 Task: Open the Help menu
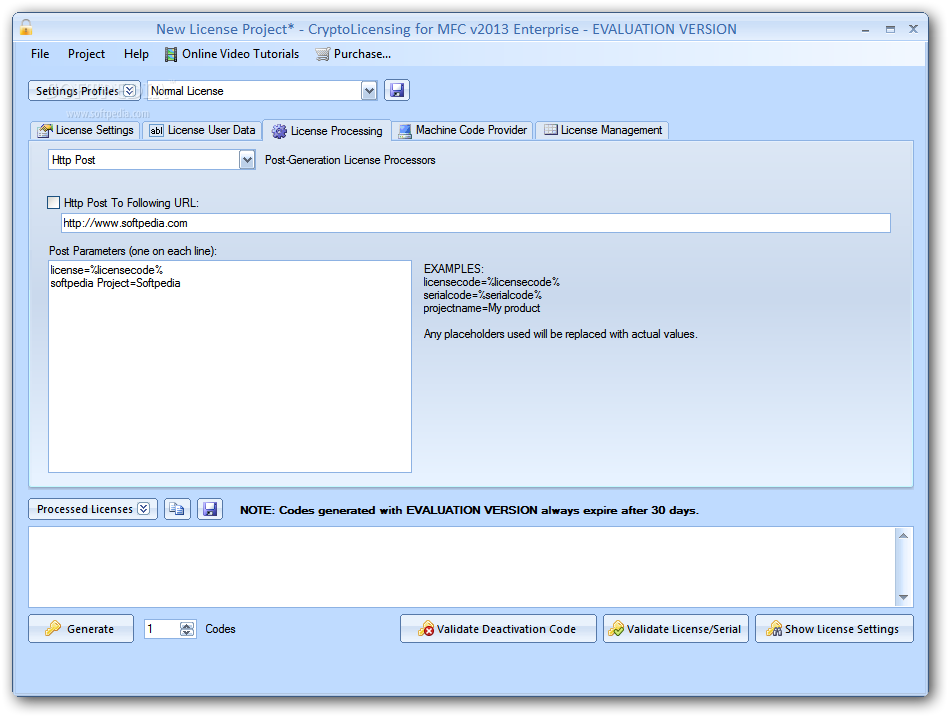136,54
